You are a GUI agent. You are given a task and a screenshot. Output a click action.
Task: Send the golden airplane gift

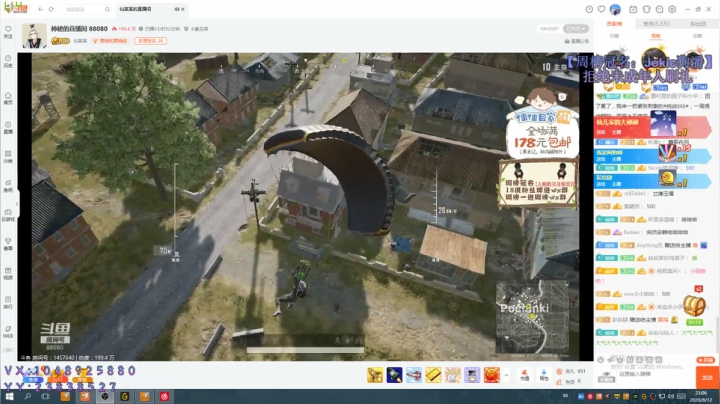[x=375, y=375]
